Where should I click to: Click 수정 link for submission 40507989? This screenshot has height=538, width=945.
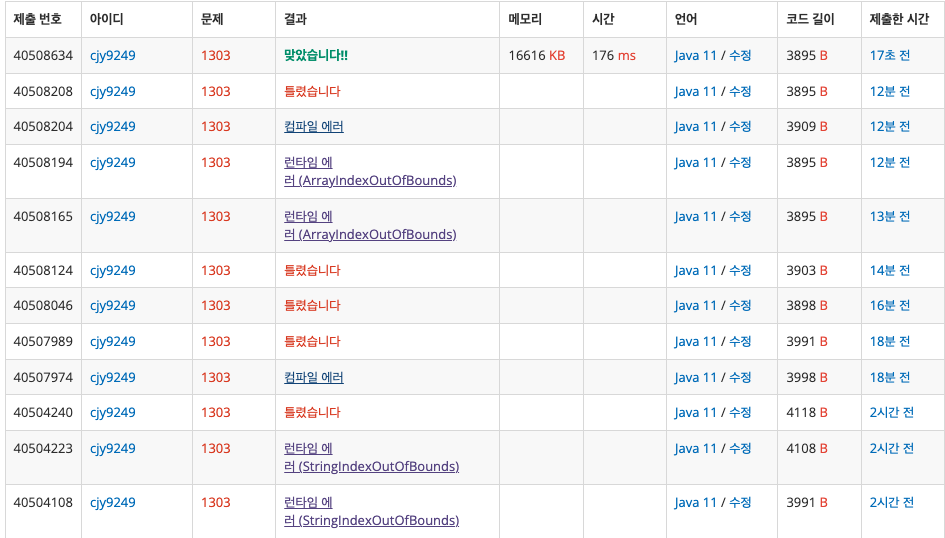(740, 342)
